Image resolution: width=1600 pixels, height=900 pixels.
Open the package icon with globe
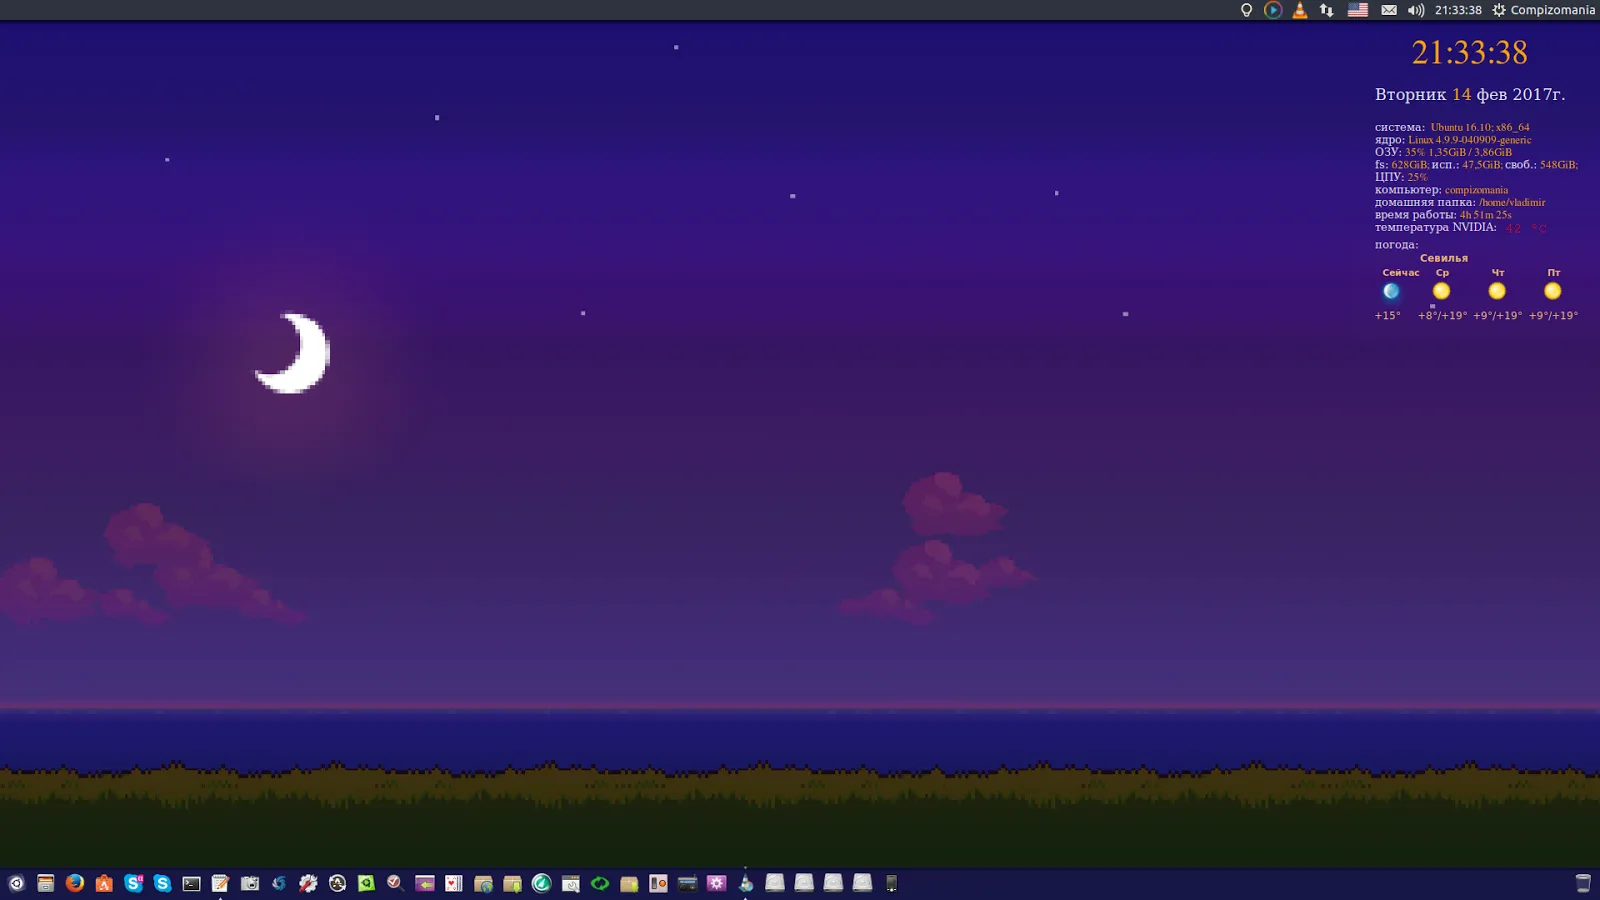(x=483, y=883)
